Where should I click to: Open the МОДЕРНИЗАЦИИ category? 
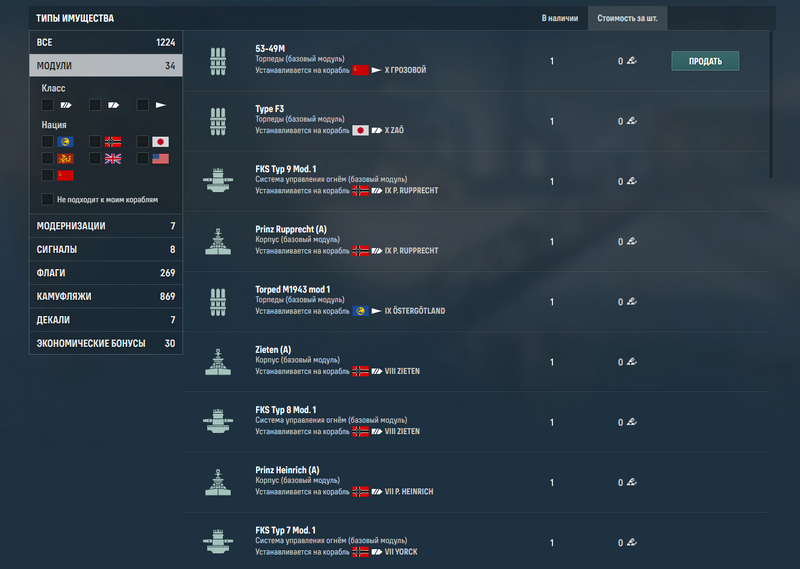pos(106,226)
